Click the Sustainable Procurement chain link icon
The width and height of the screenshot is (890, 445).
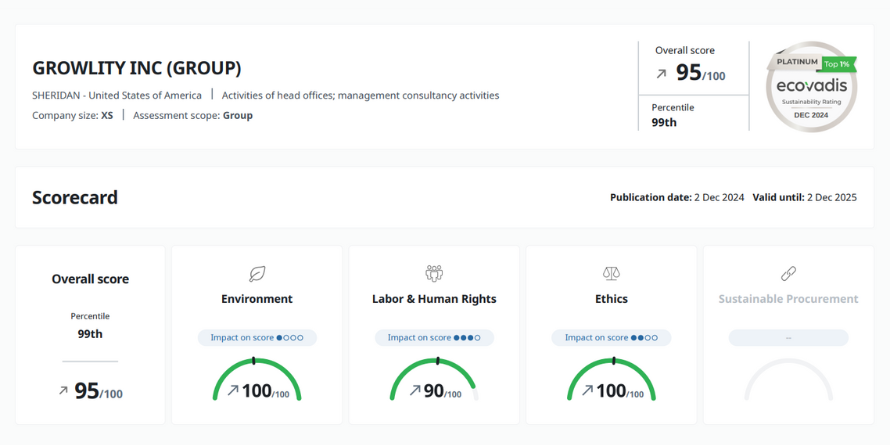(x=788, y=274)
